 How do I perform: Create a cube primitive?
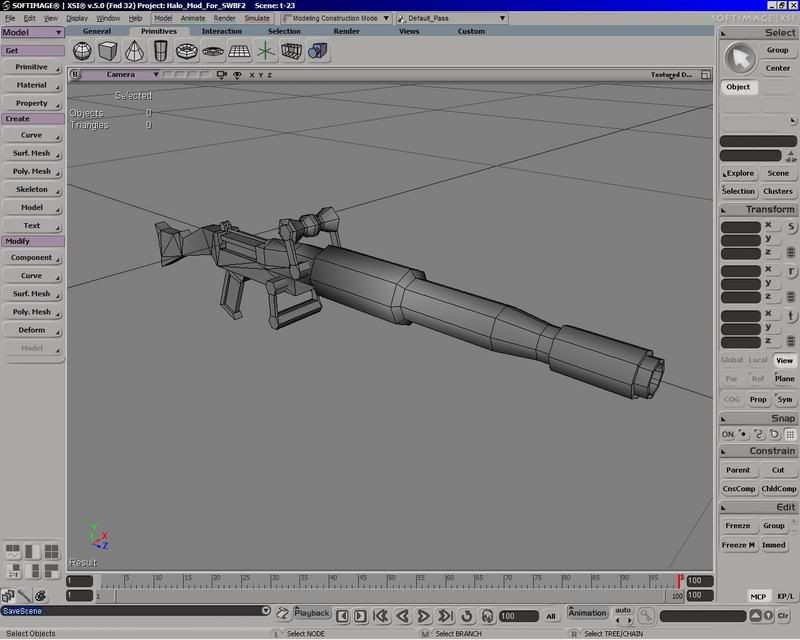(108, 51)
